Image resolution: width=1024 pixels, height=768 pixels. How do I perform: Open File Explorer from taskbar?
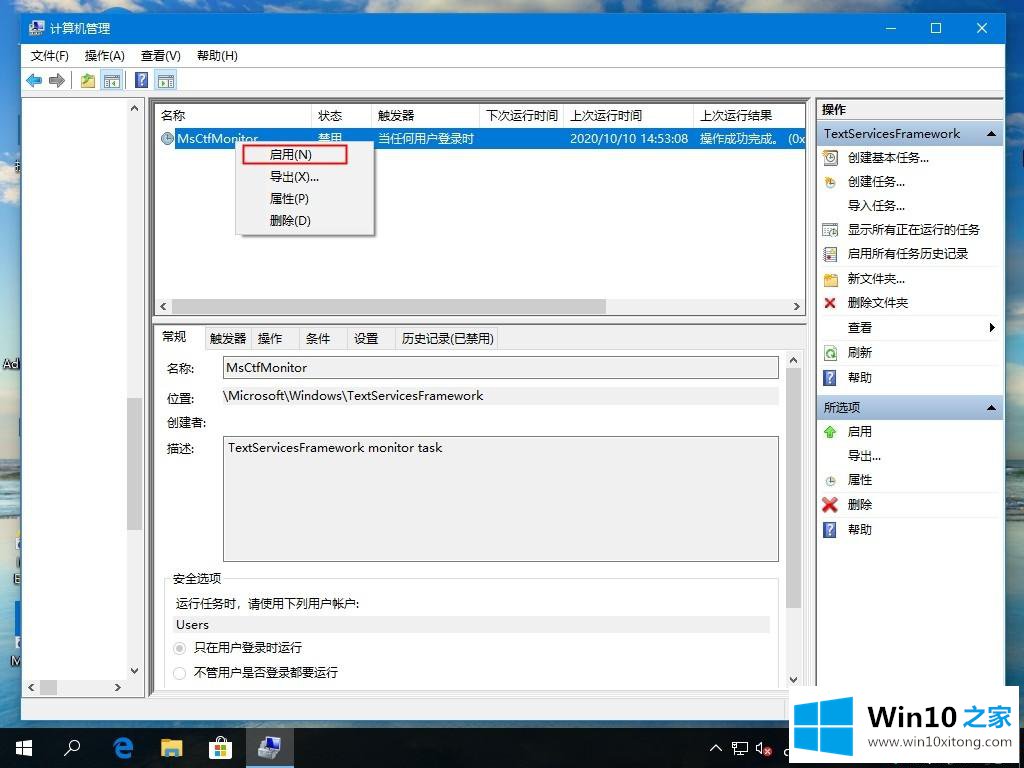coord(172,748)
